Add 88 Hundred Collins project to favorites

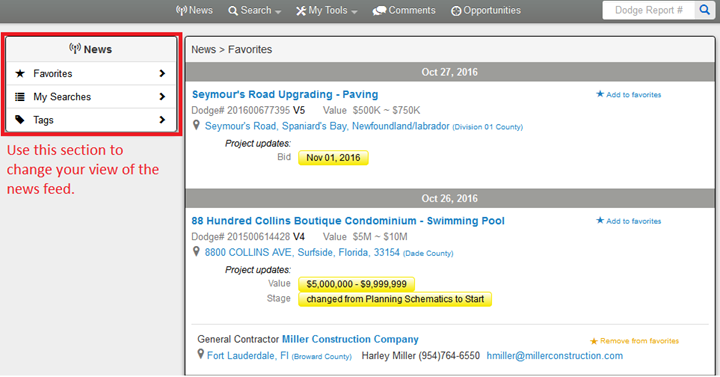(629, 221)
